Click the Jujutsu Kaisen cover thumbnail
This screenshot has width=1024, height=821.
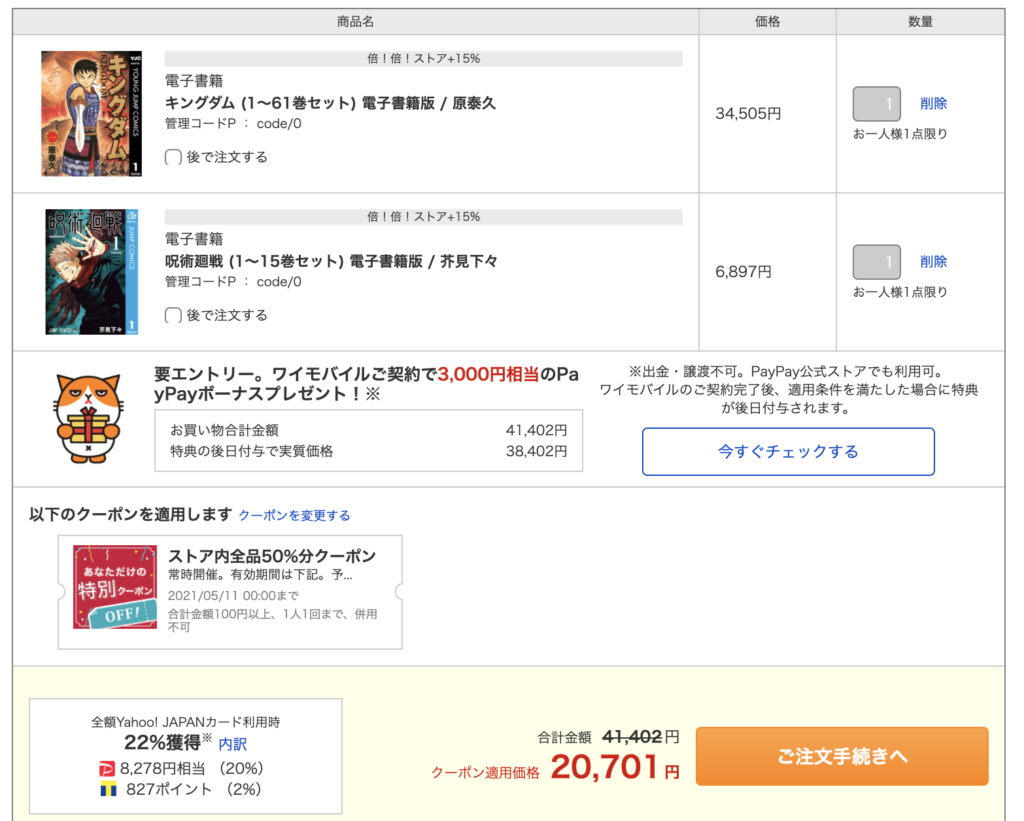coord(91,272)
